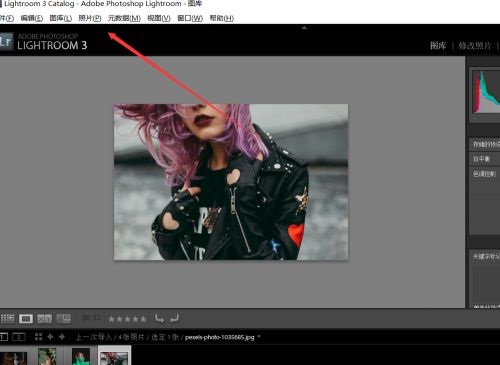
Task: Open the 视图(V) menu
Action: [159, 18]
